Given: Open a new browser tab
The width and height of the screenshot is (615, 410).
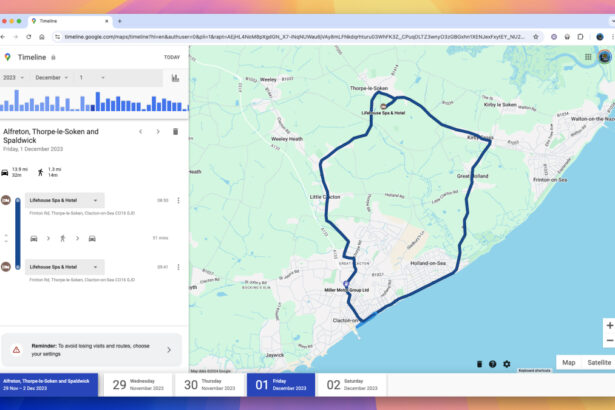Looking at the screenshot, I should [120, 21].
